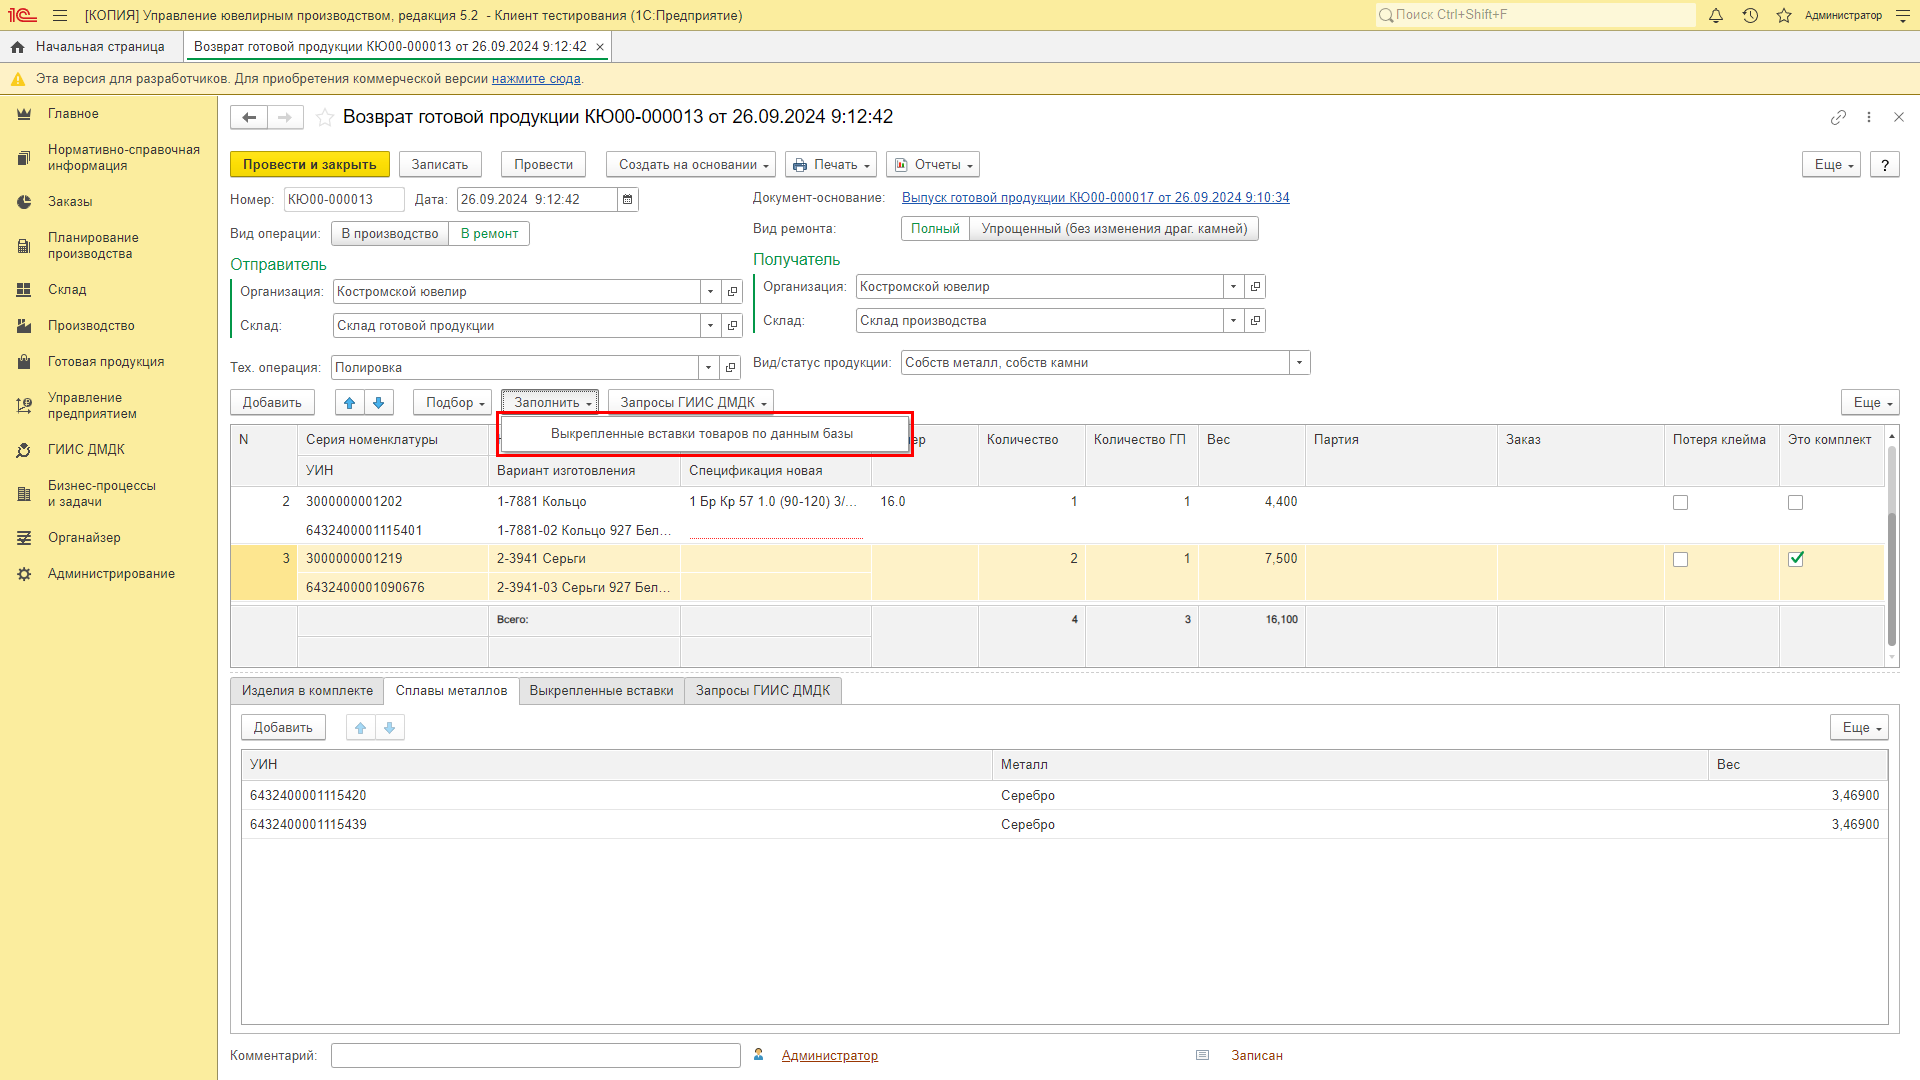
Task: Open Печать dropdown menu
Action: [x=831, y=165]
